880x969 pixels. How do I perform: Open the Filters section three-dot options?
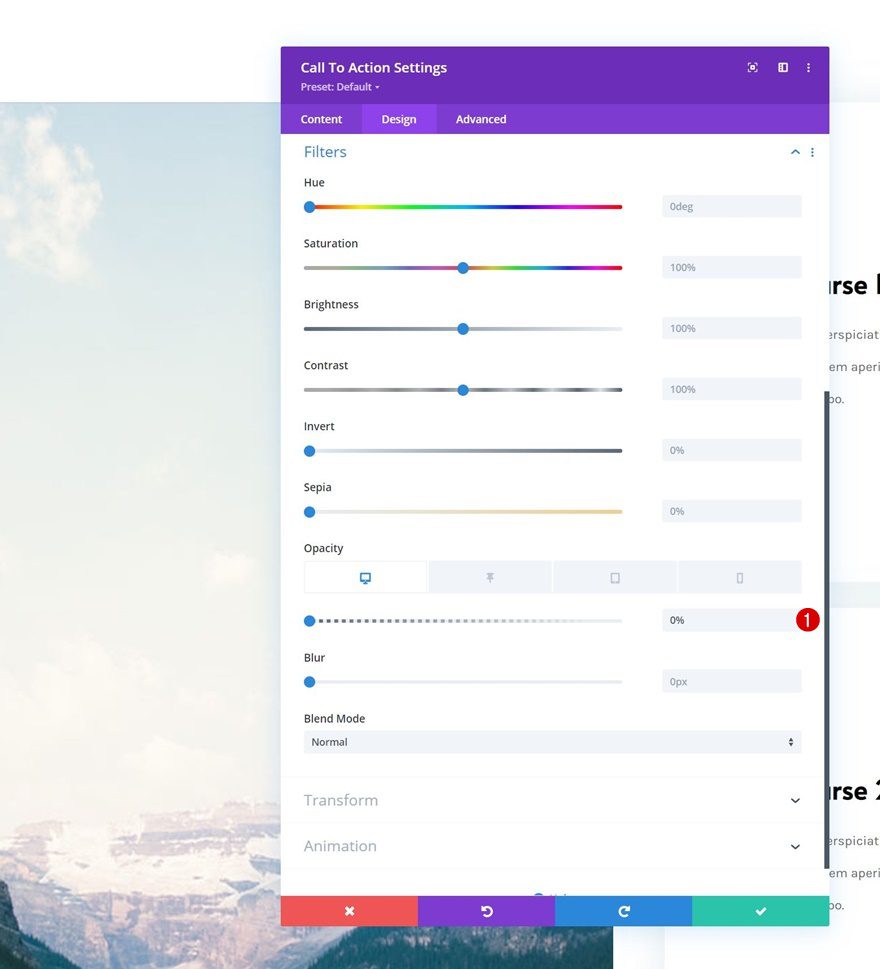click(812, 152)
